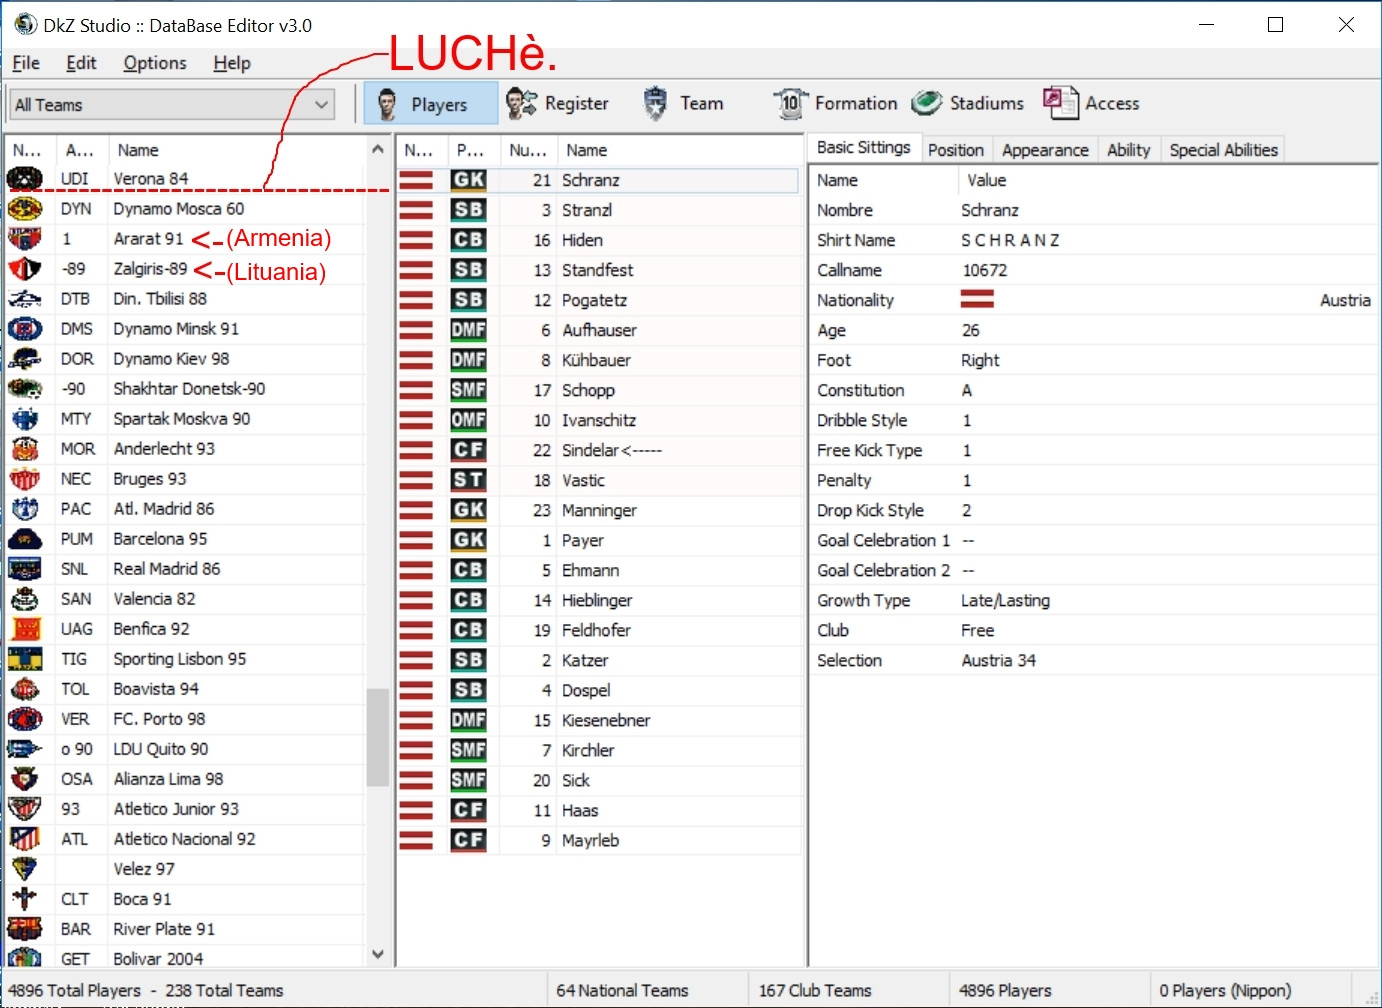Click the team list scrollbar thumb
Viewport: 1382px width, 1008px height.
coord(377,738)
